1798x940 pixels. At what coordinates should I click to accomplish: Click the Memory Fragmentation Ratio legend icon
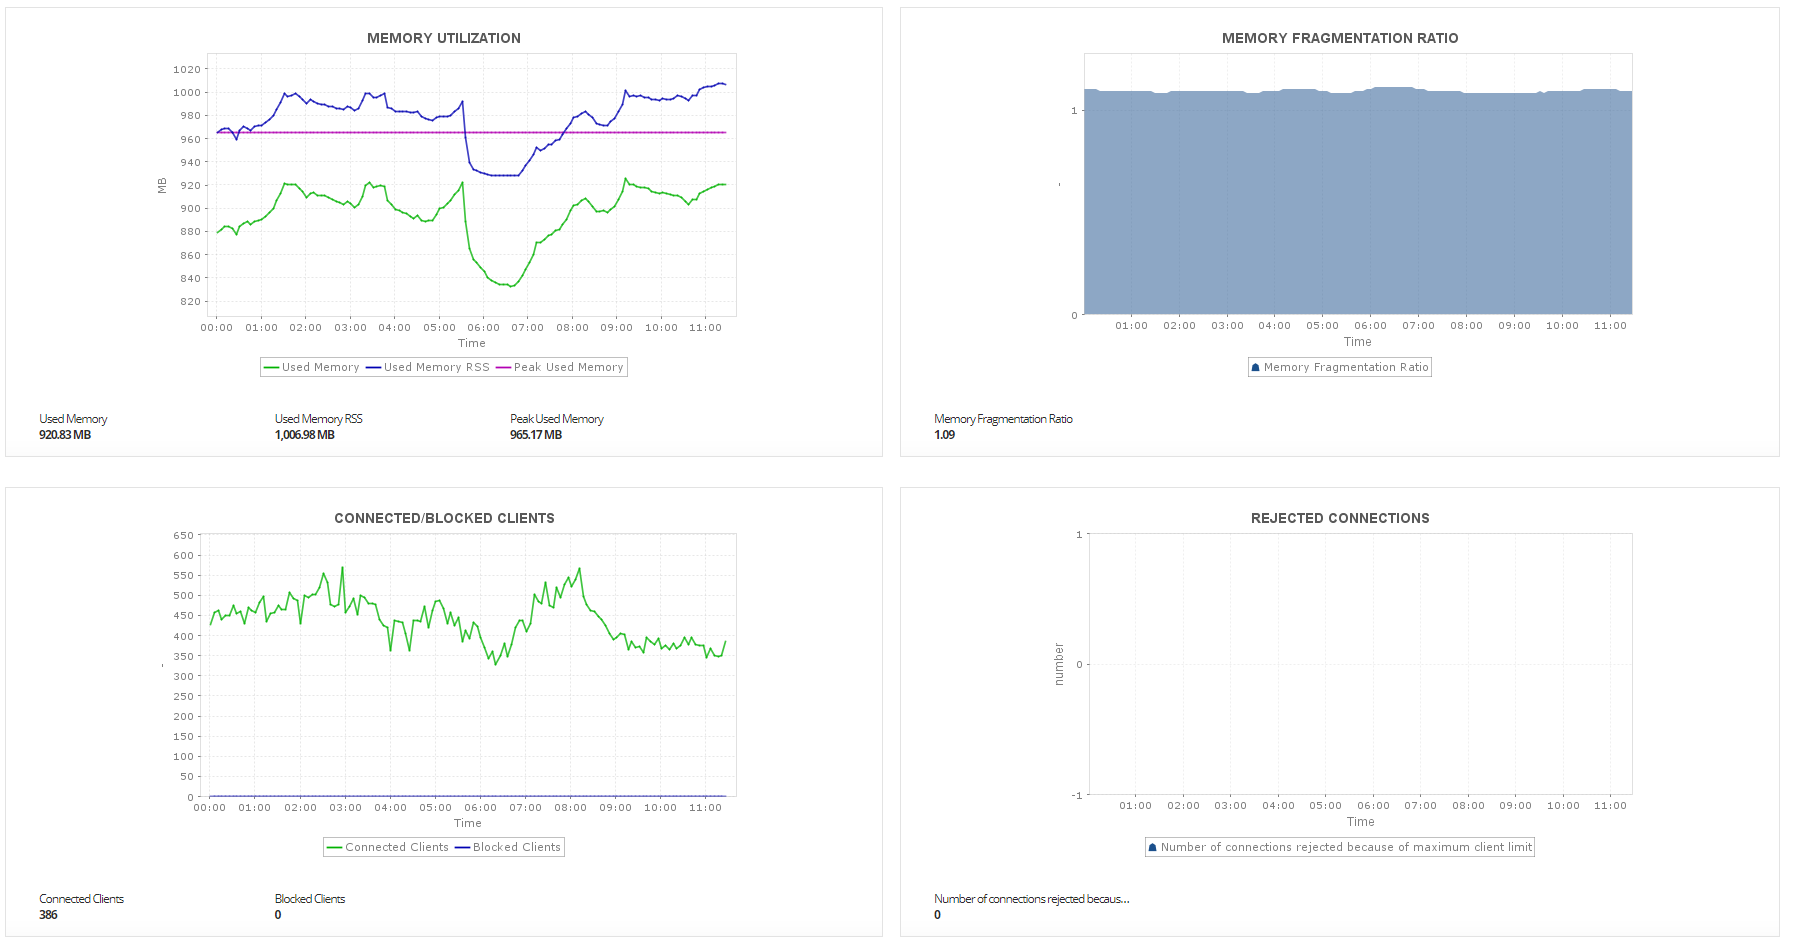click(1255, 367)
